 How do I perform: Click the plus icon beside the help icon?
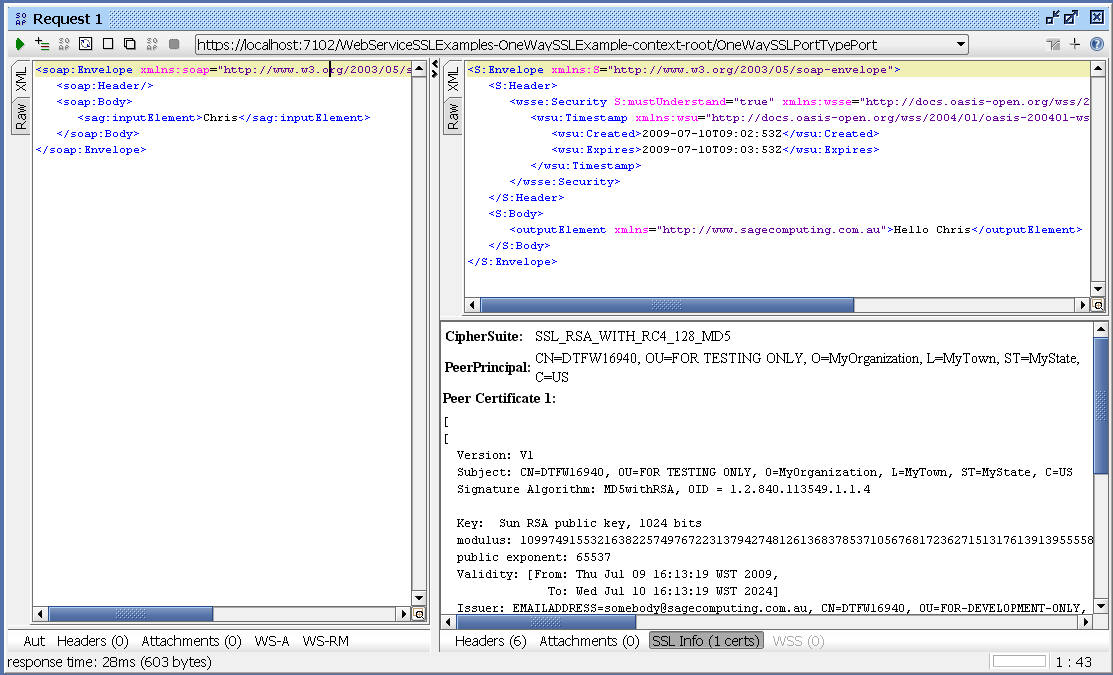pos(1075,44)
